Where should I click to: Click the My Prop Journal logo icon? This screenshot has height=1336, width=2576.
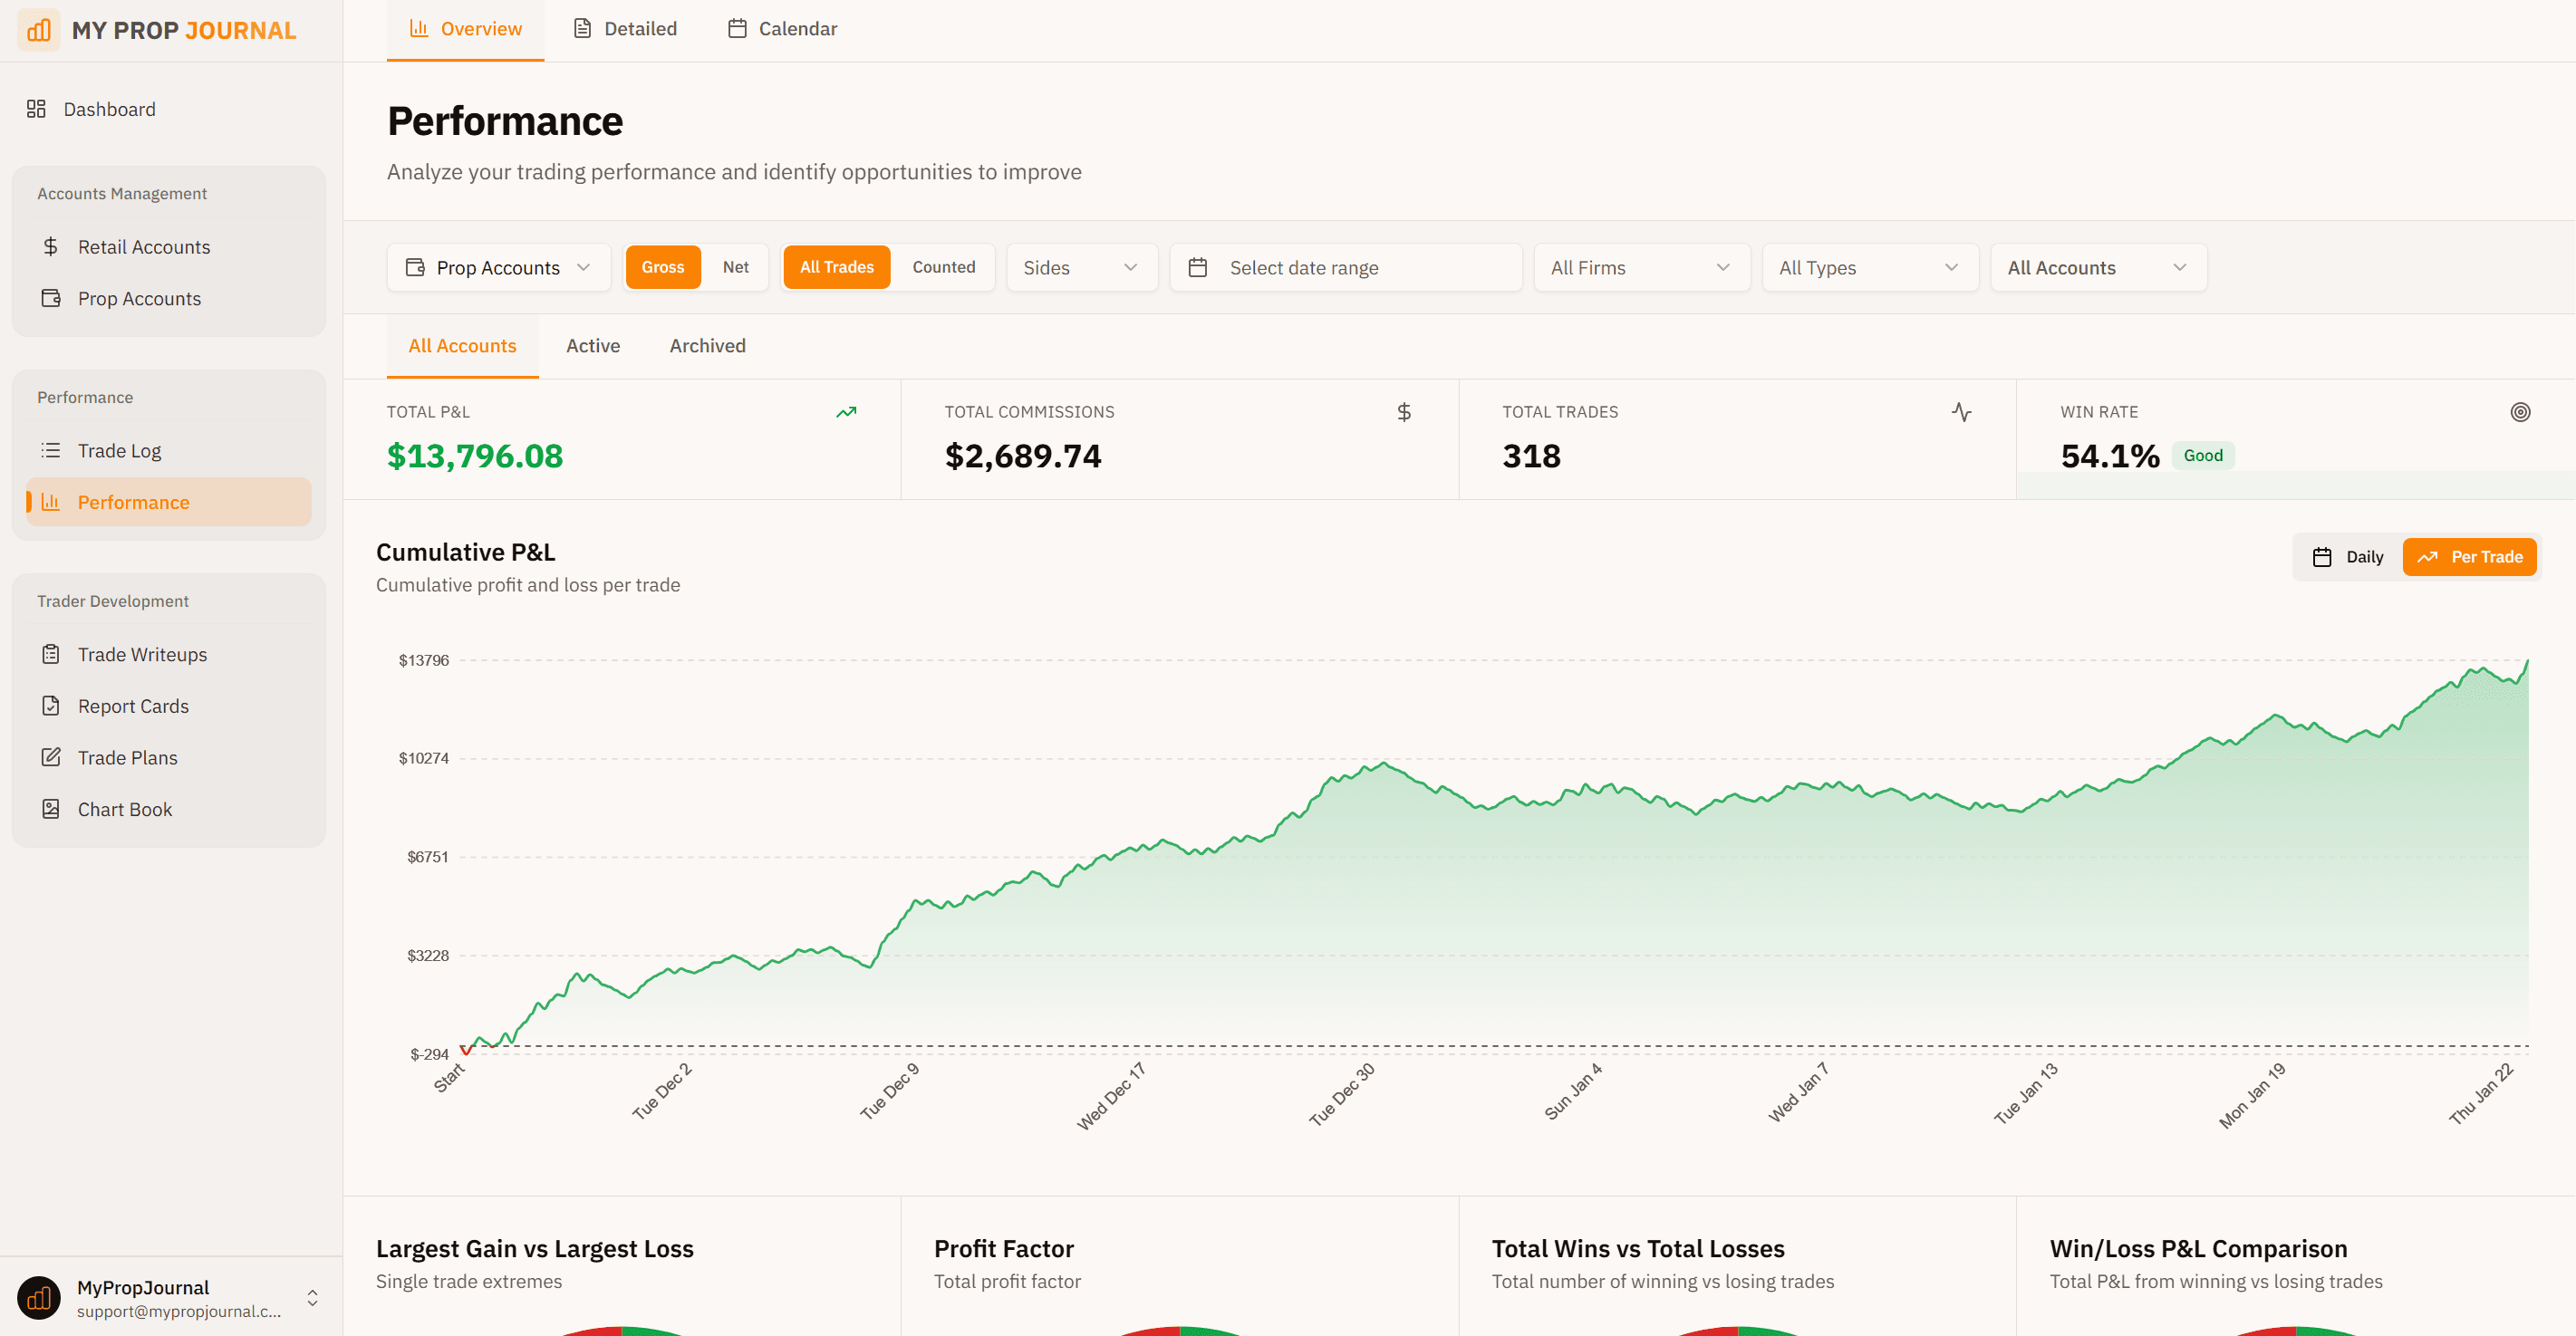pos(39,30)
